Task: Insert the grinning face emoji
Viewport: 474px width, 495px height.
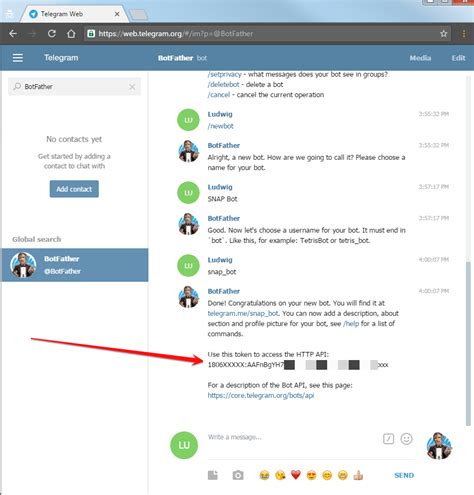Action: click(343, 475)
